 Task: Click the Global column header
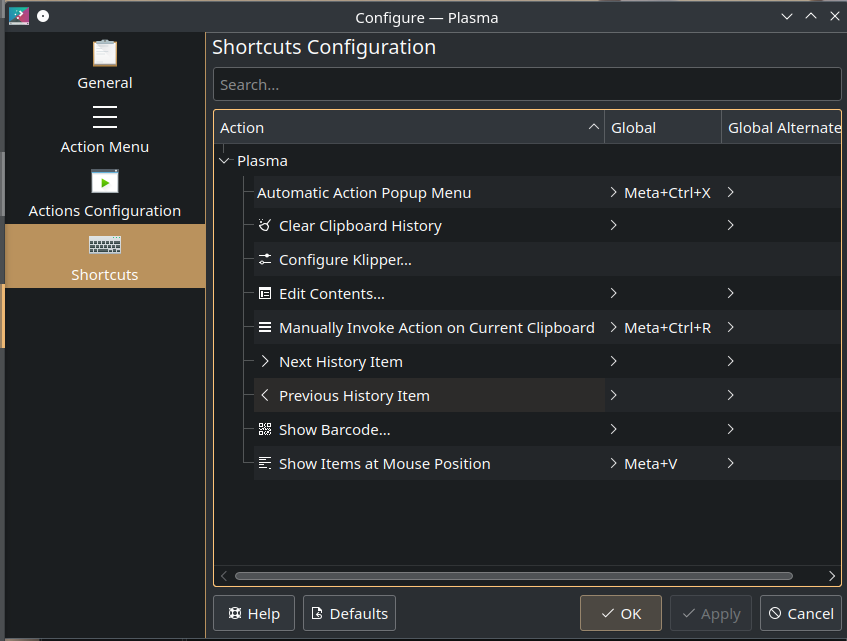click(x=662, y=128)
